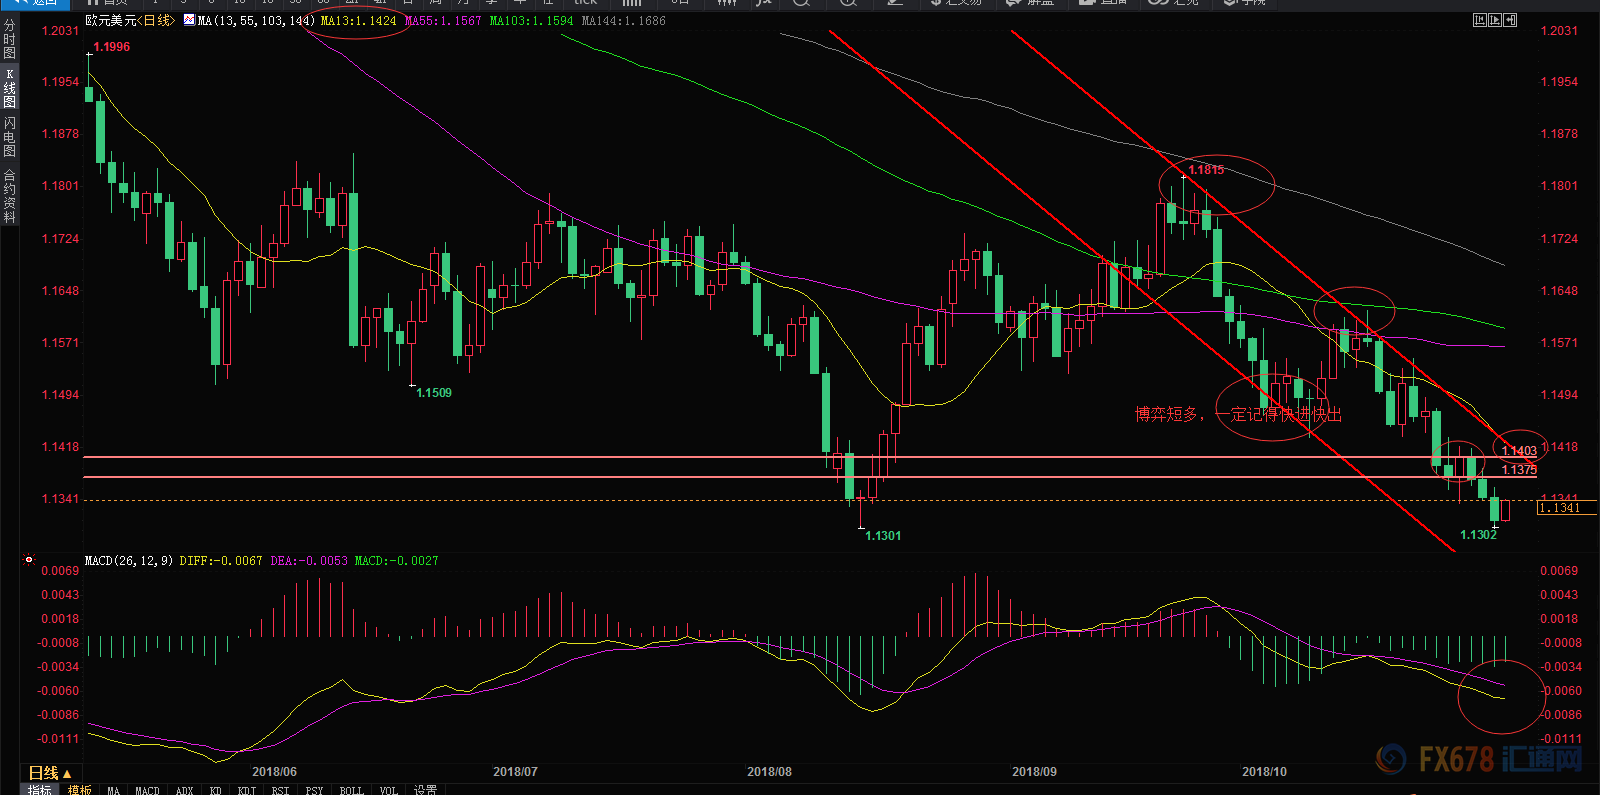Open the 闪电图 side tab
Viewport: 1600px width, 795px height.
(x=9, y=136)
